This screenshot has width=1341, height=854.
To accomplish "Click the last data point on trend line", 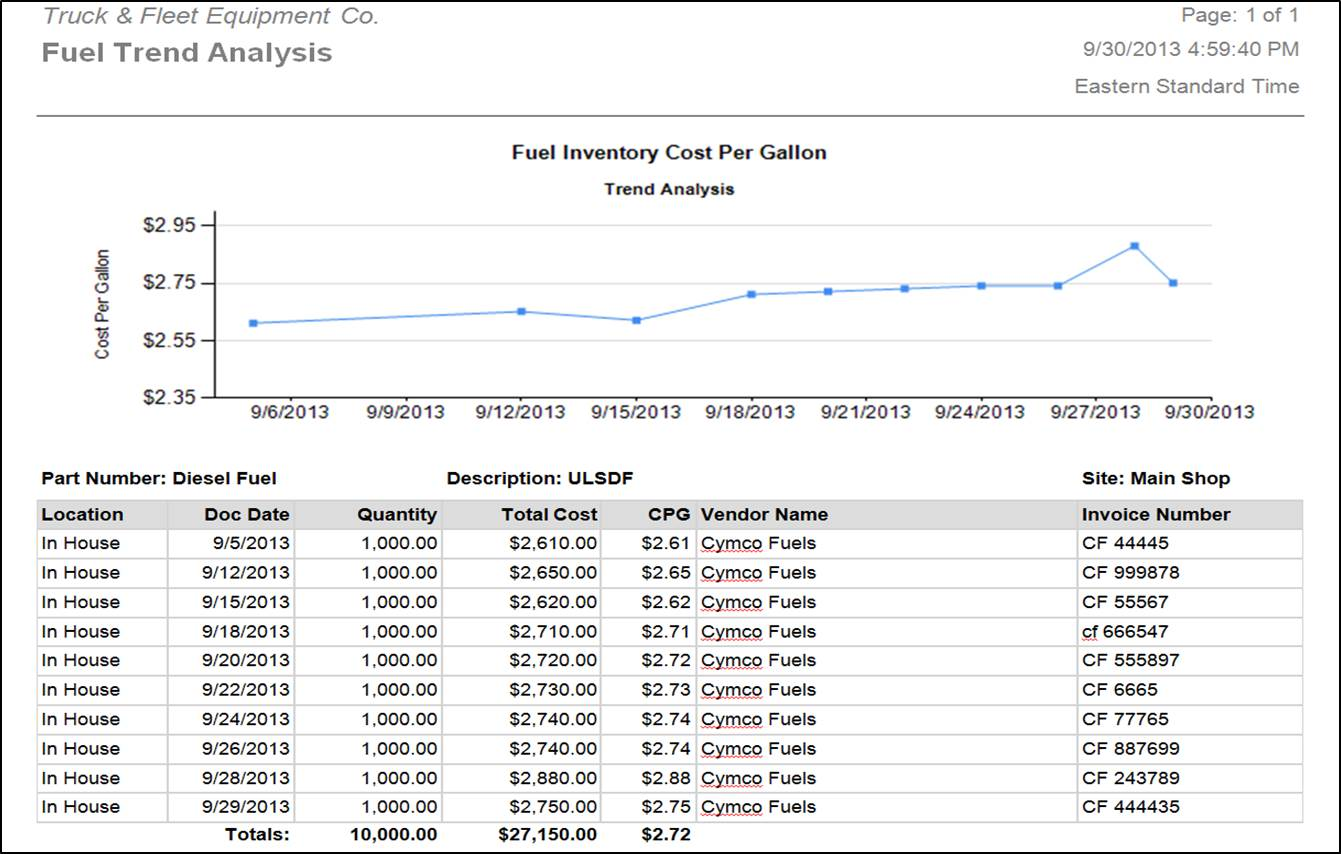I will [1173, 283].
